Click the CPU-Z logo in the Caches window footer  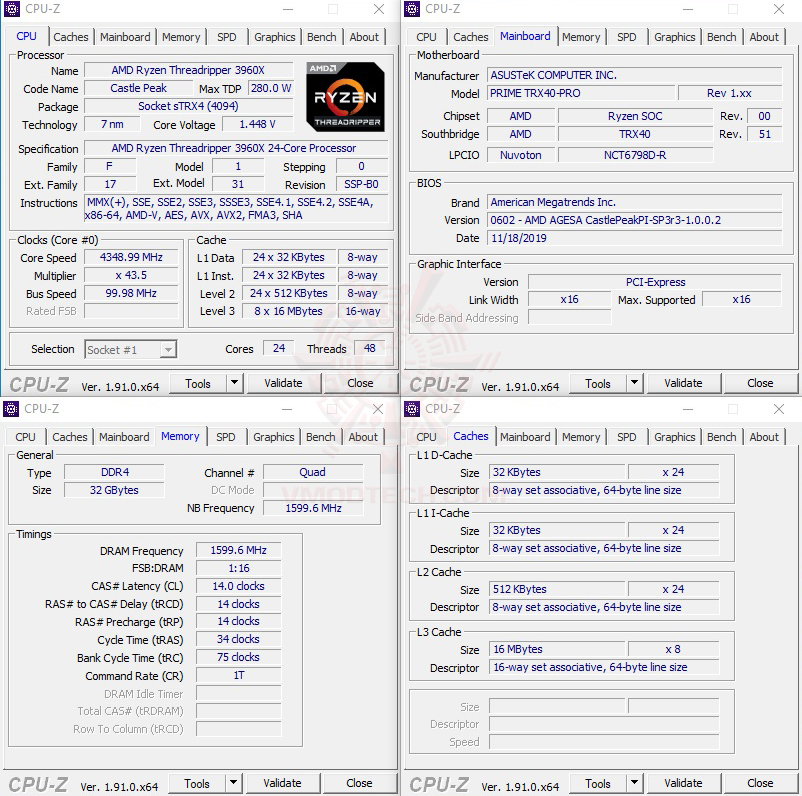point(440,783)
